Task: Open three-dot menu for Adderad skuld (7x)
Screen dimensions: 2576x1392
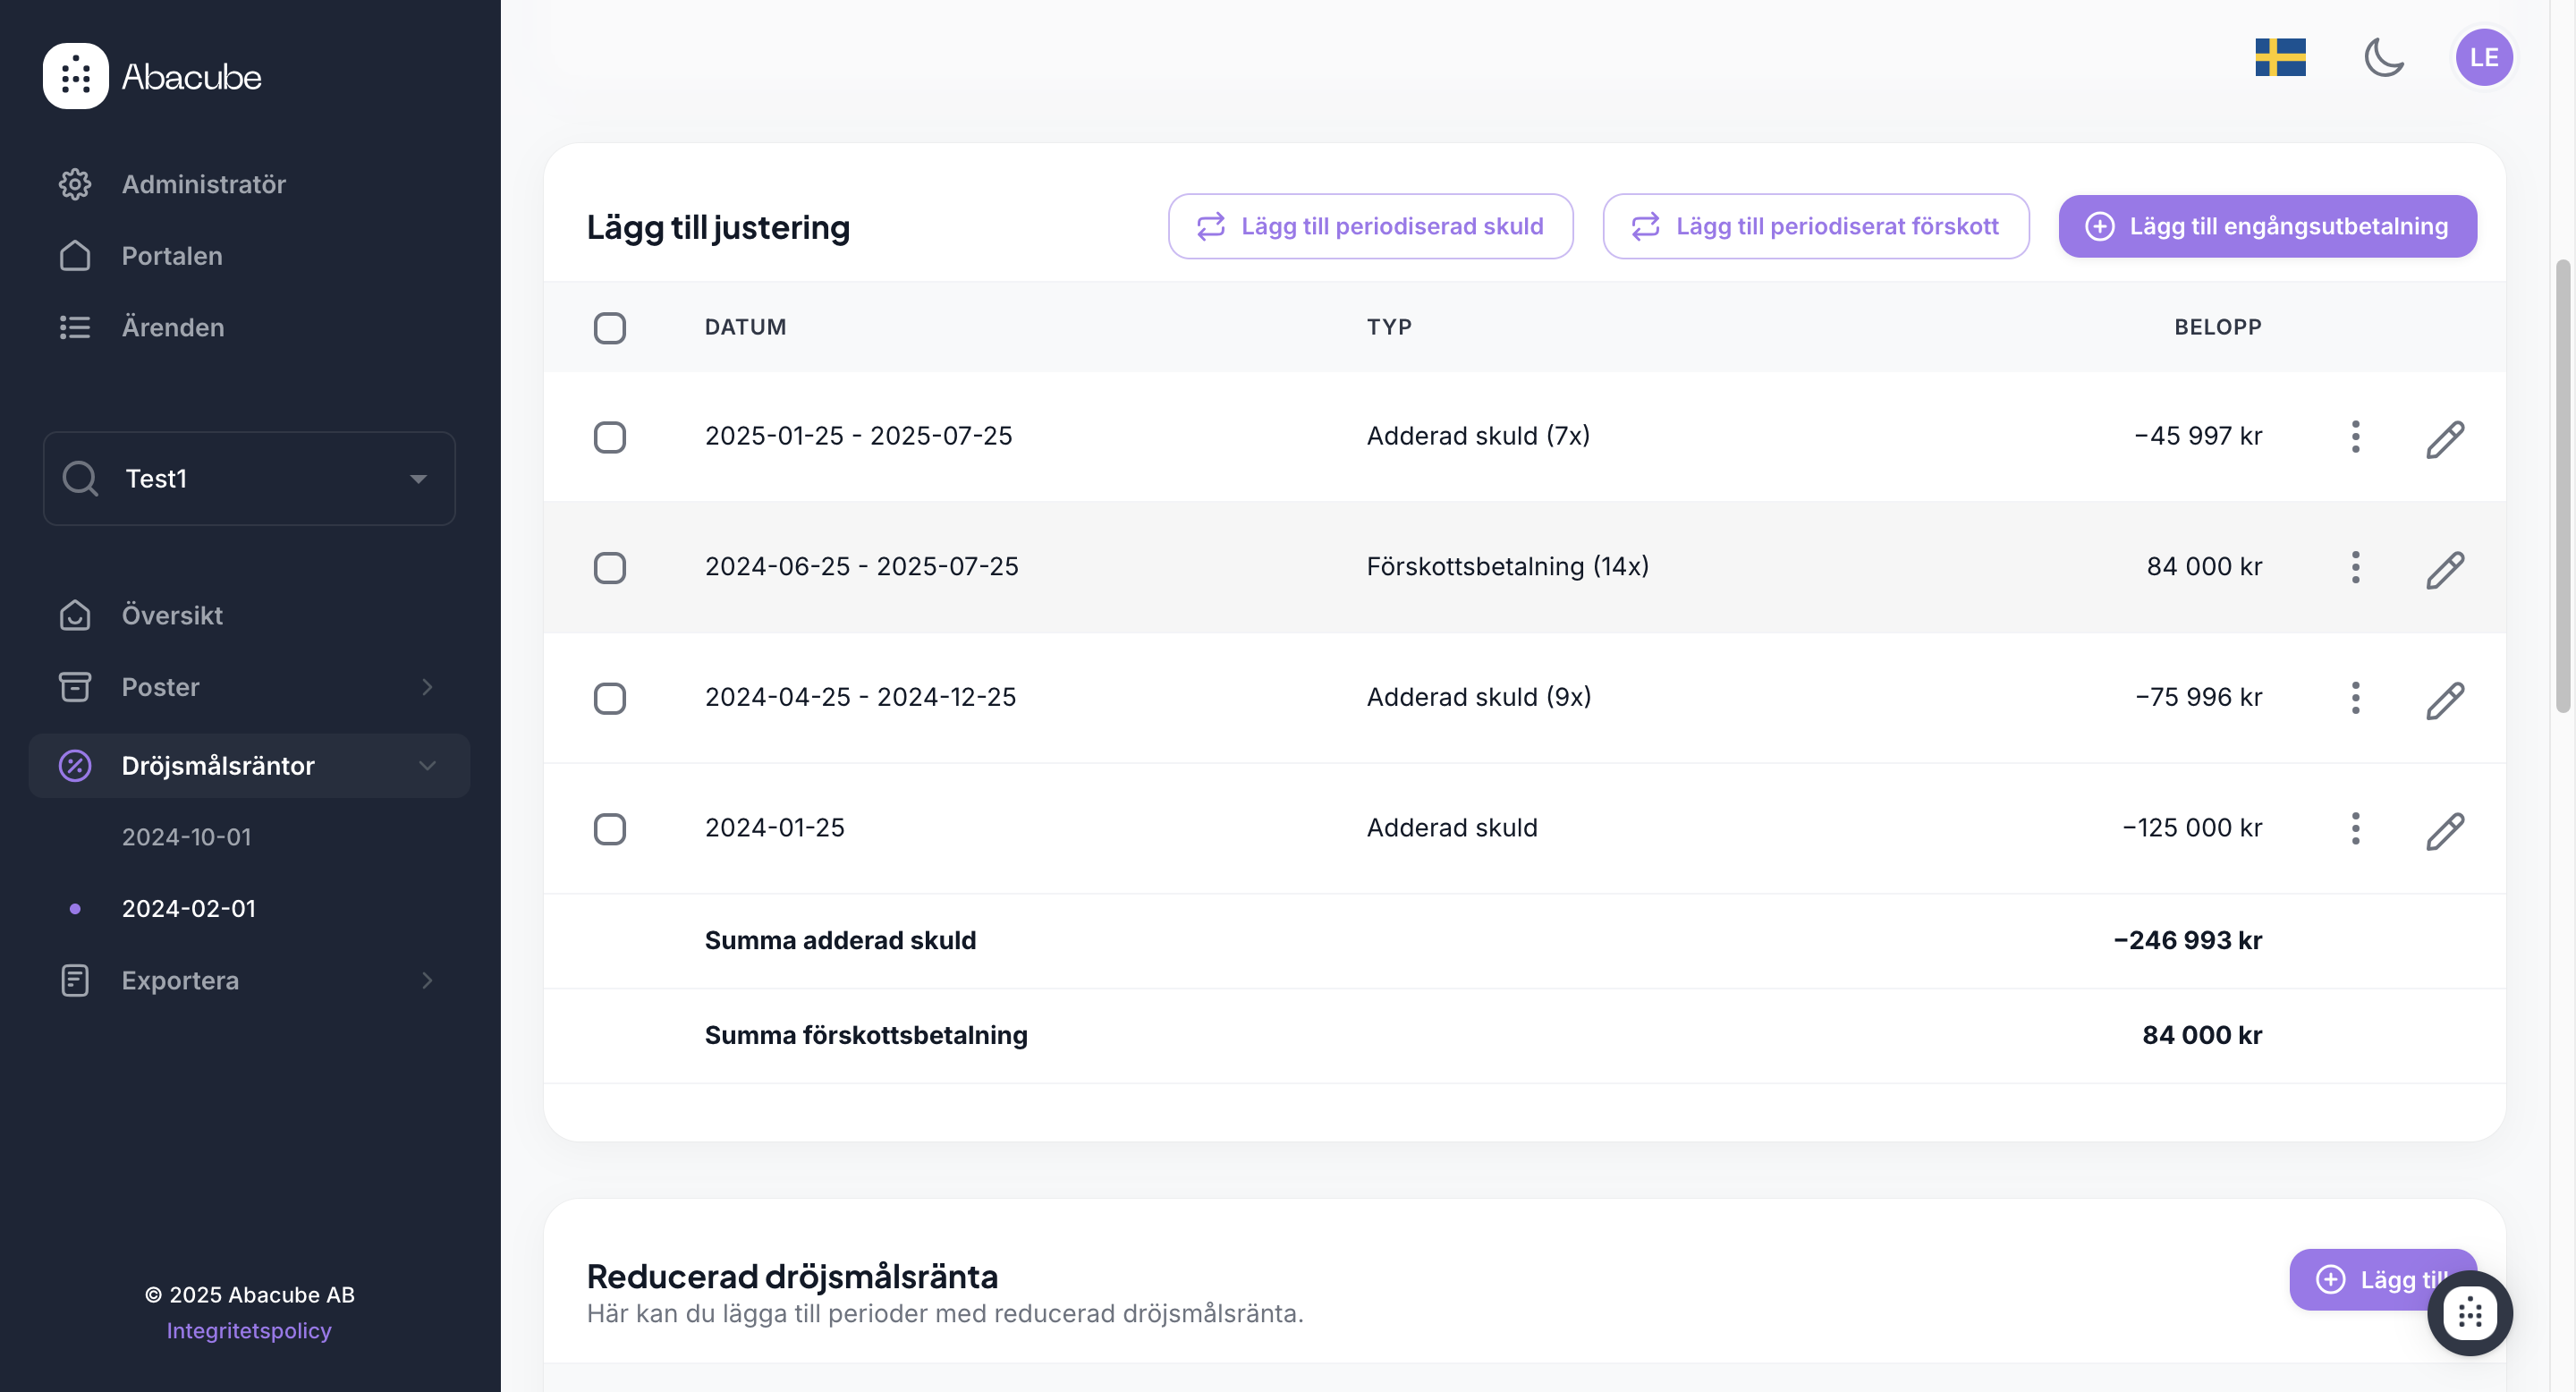Action: [x=2355, y=437]
